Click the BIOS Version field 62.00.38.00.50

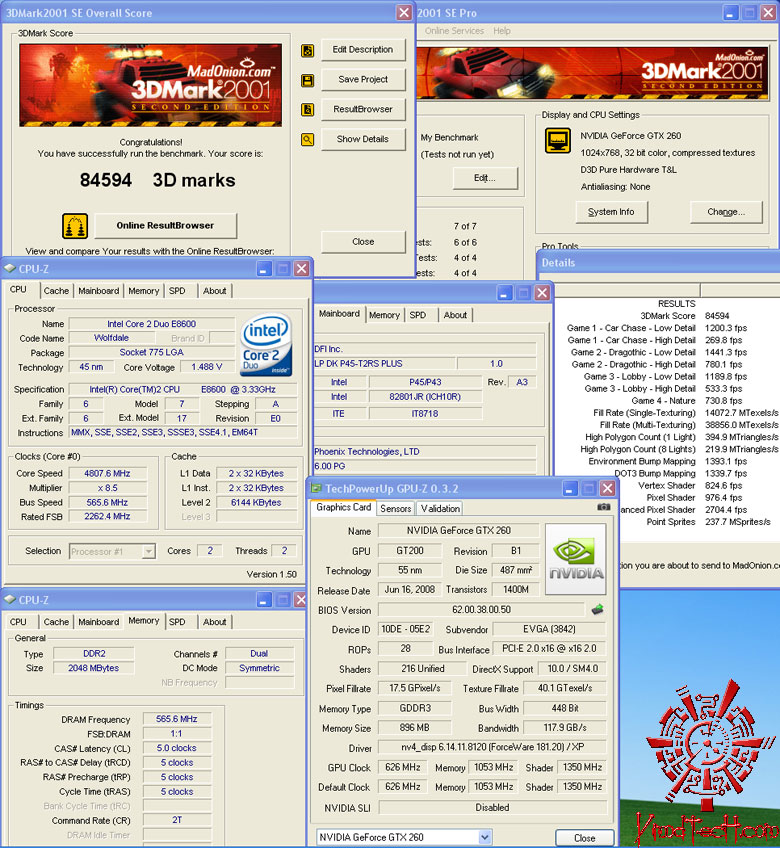pos(481,610)
